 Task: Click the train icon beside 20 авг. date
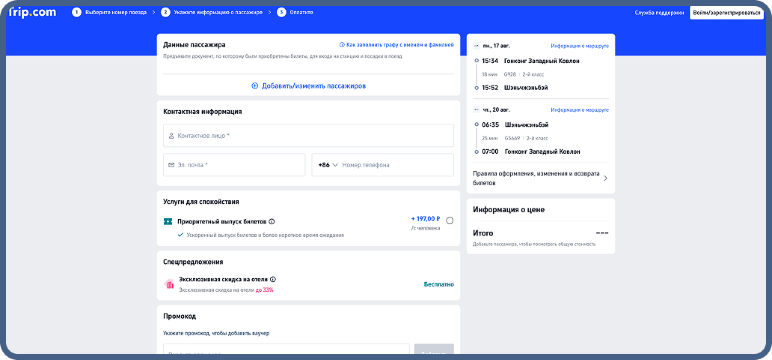point(476,110)
